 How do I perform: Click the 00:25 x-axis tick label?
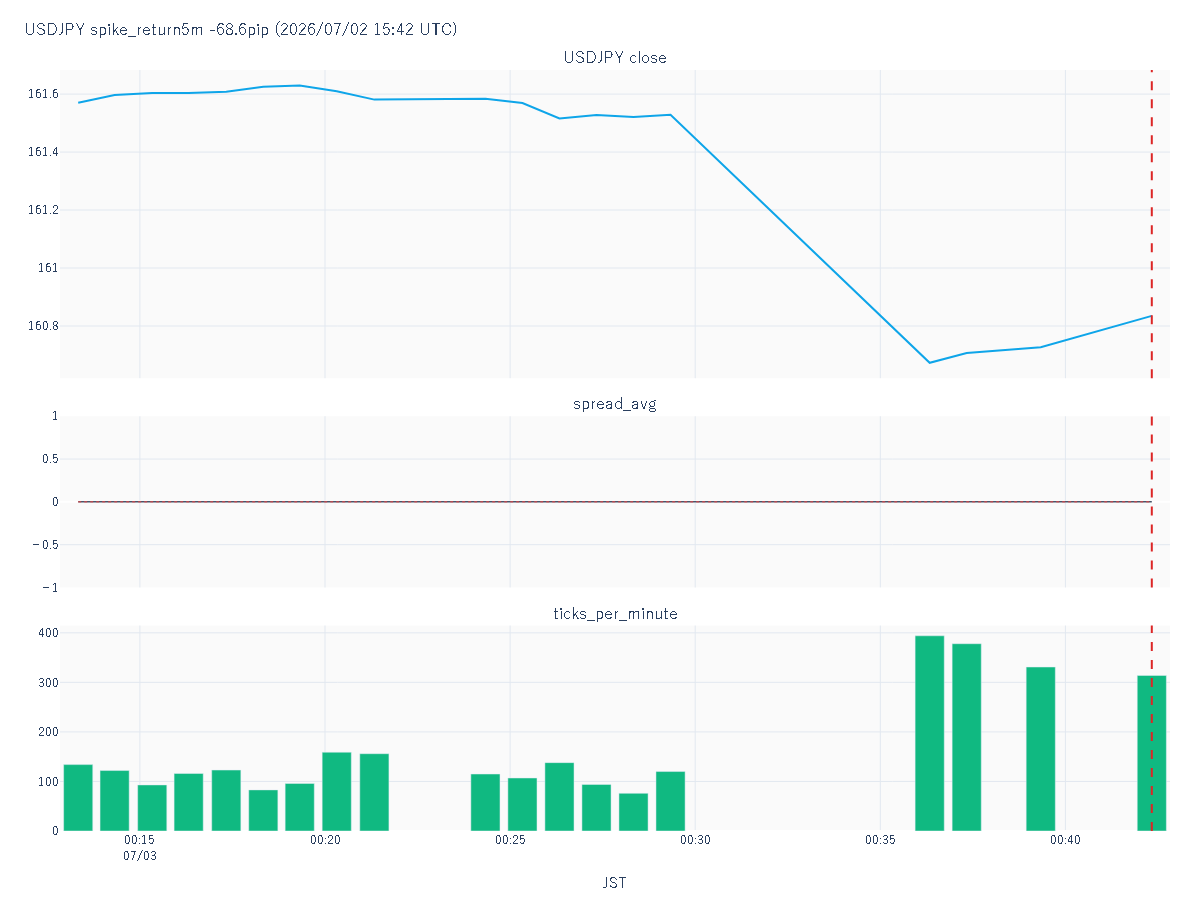click(x=510, y=840)
